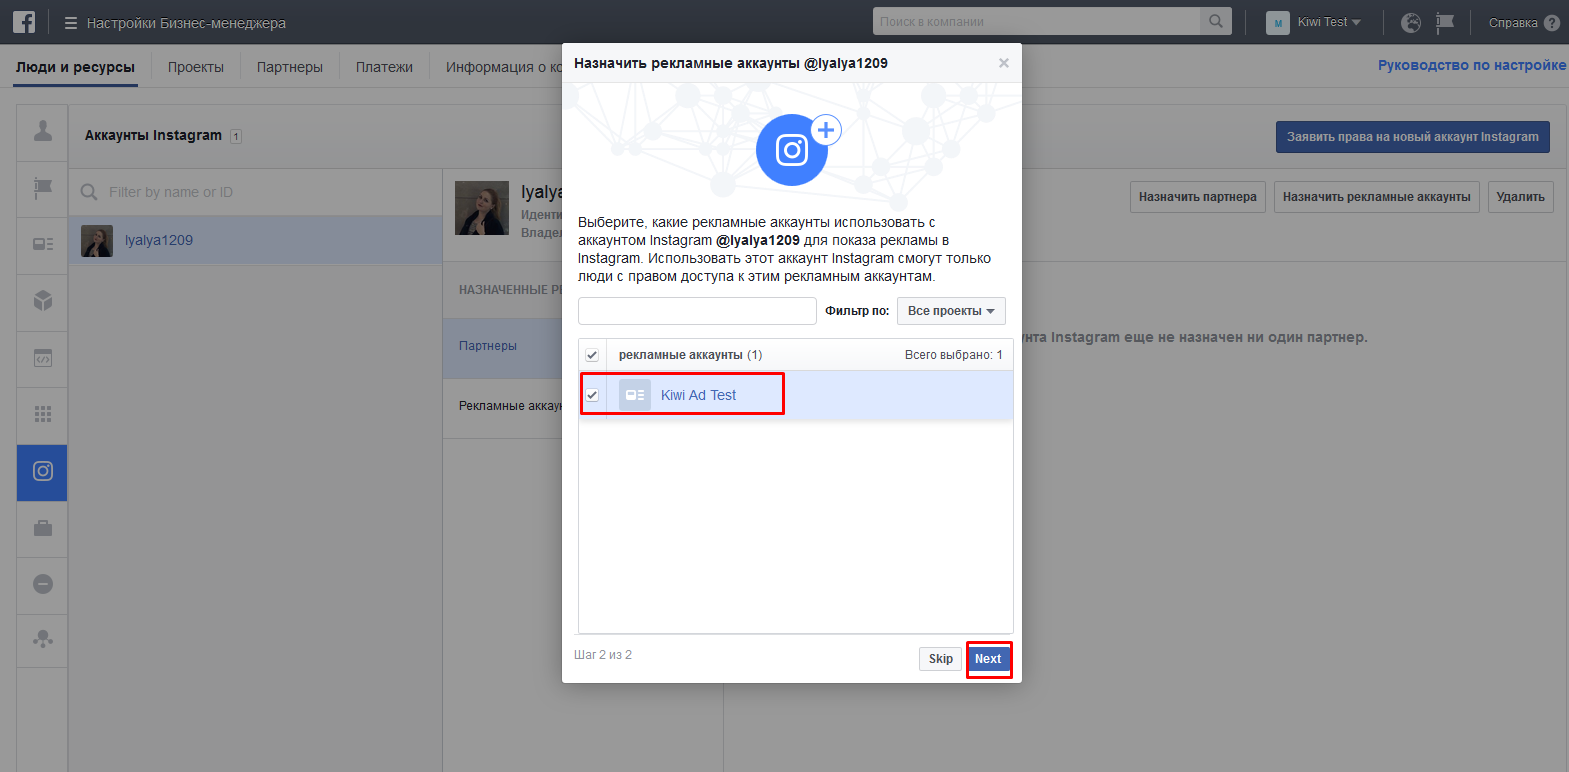Click the question mark help icon
Image resolution: width=1569 pixels, height=772 pixels.
(1552, 23)
